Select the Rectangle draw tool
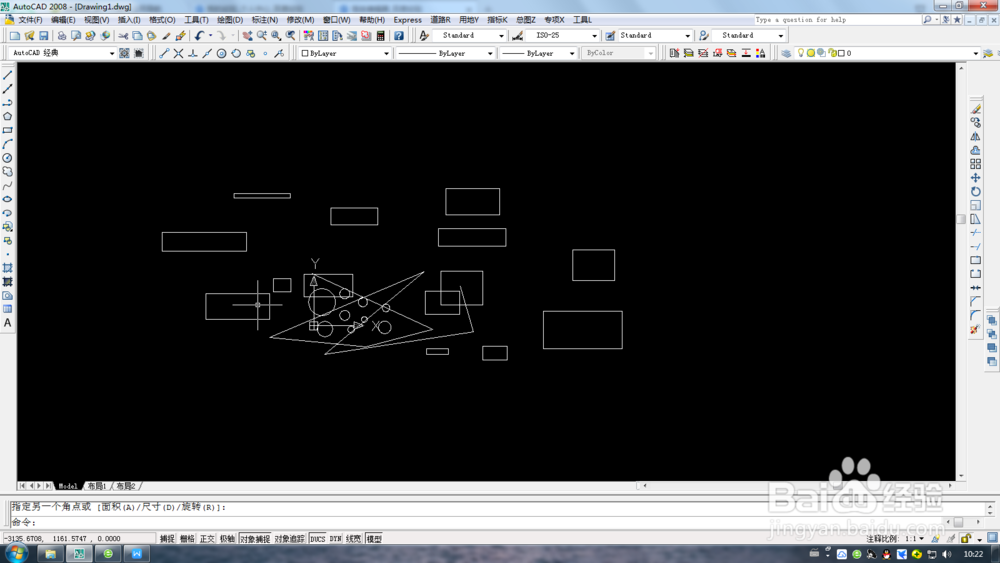1000x563 pixels. click(x=8, y=130)
